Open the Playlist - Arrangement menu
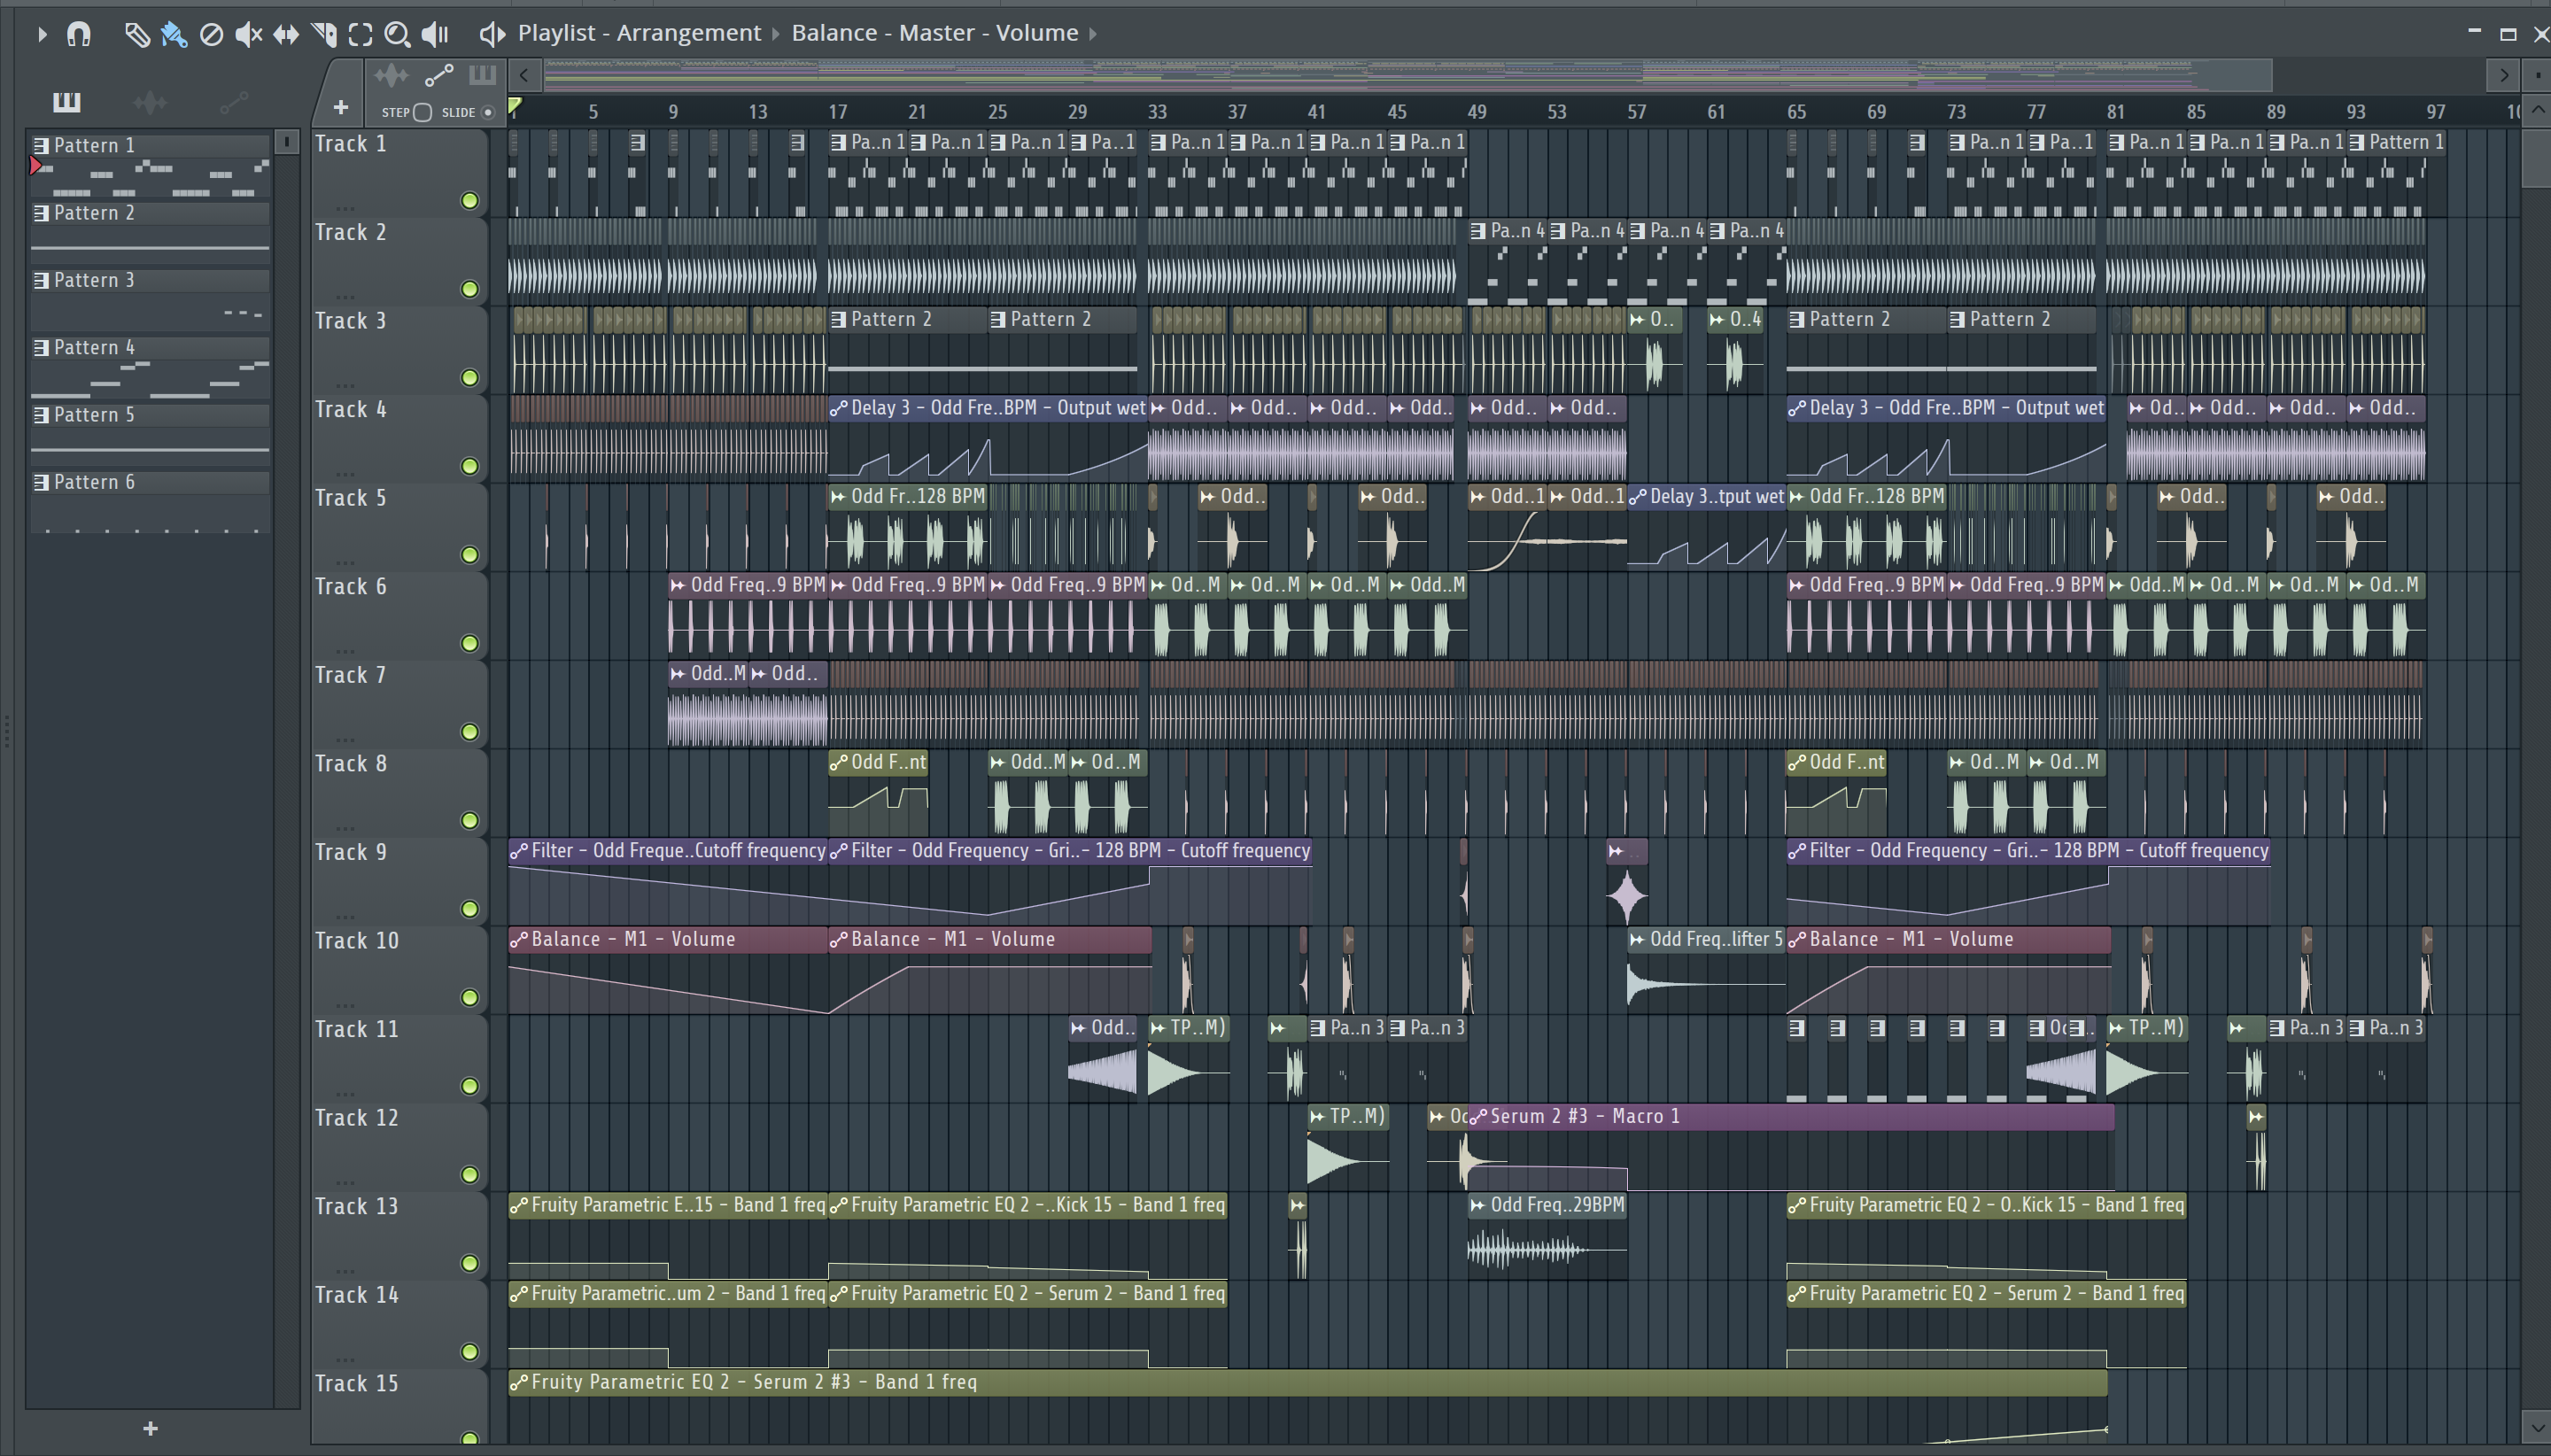The height and width of the screenshot is (1456, 2551). [x=639, y=33]
